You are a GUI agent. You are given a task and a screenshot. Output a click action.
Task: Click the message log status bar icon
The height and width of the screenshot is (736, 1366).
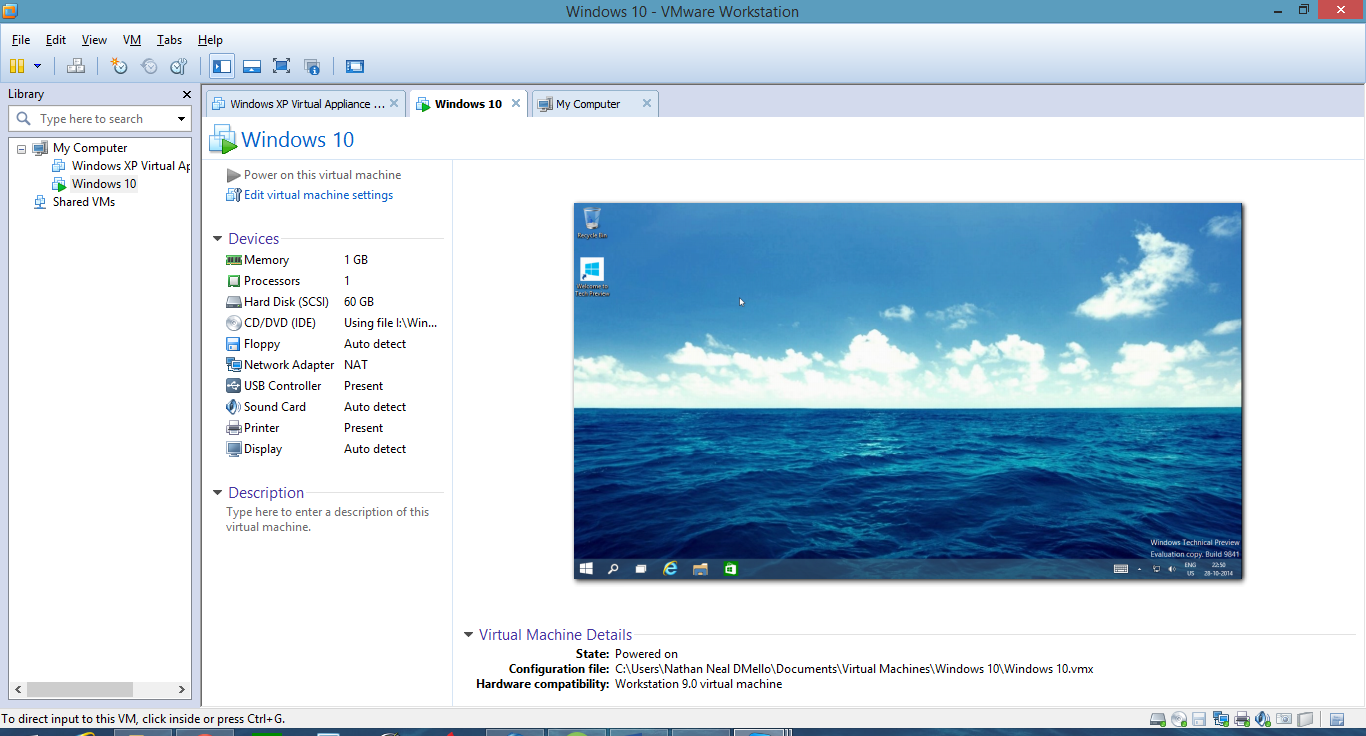click(x=1337, y=719)
